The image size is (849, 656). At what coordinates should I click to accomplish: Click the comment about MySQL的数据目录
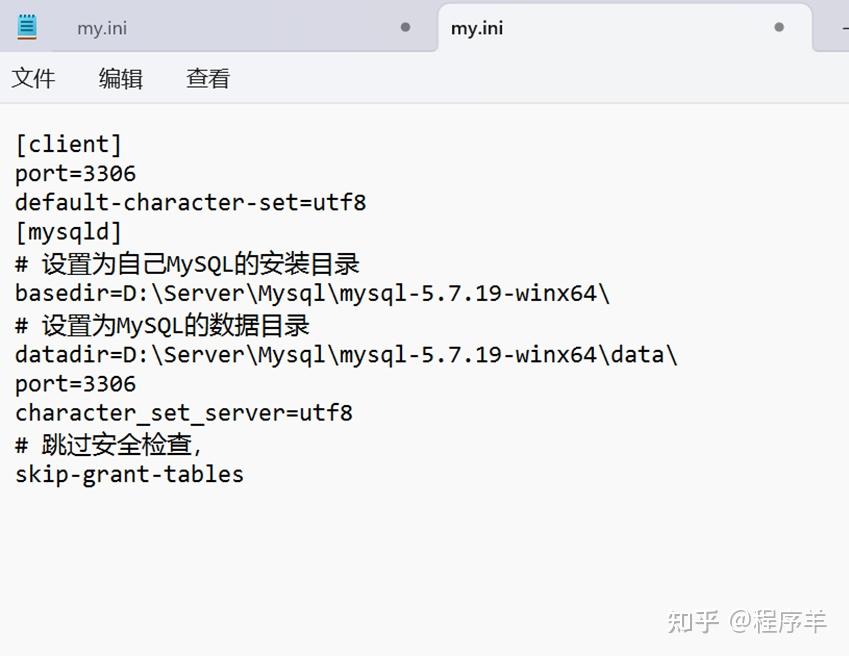[x=162, y=325]
